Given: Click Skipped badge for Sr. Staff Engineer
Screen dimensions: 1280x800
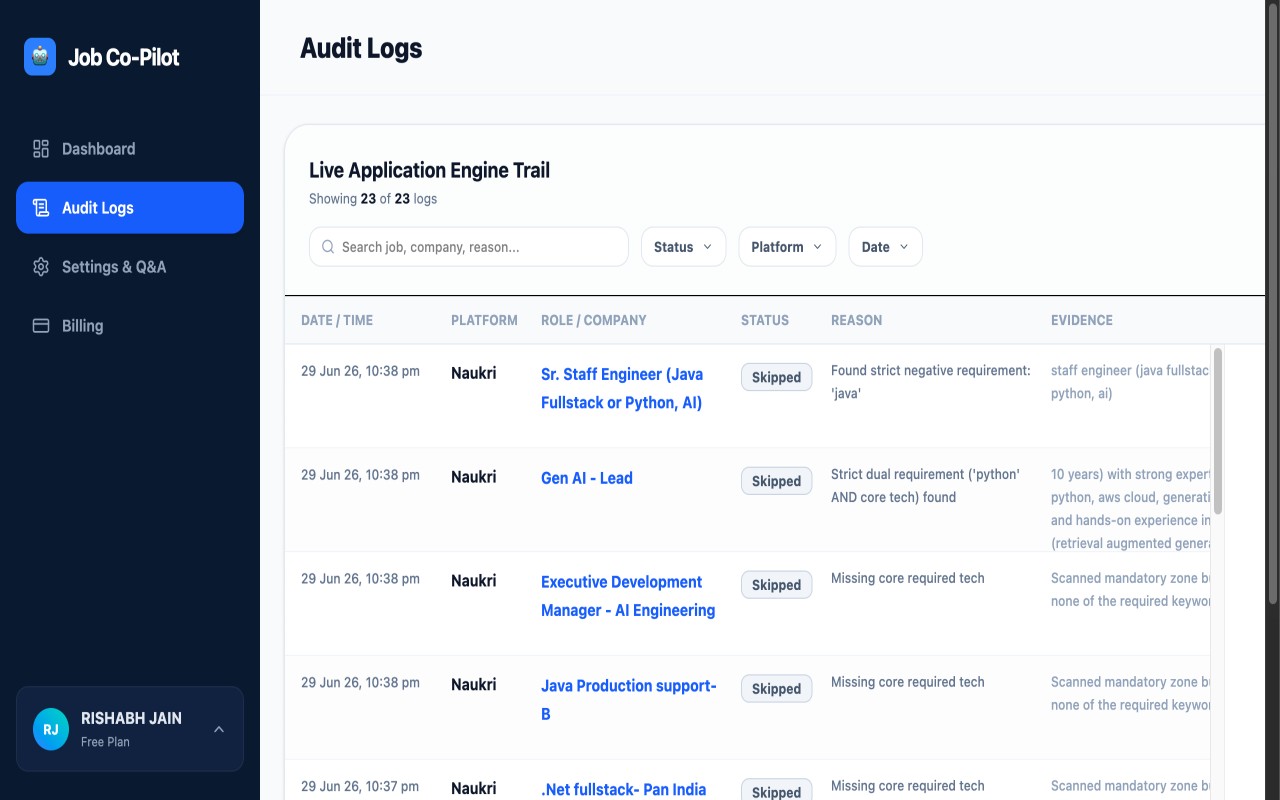Looking at the screenshot, I should [x=776, y=377].
